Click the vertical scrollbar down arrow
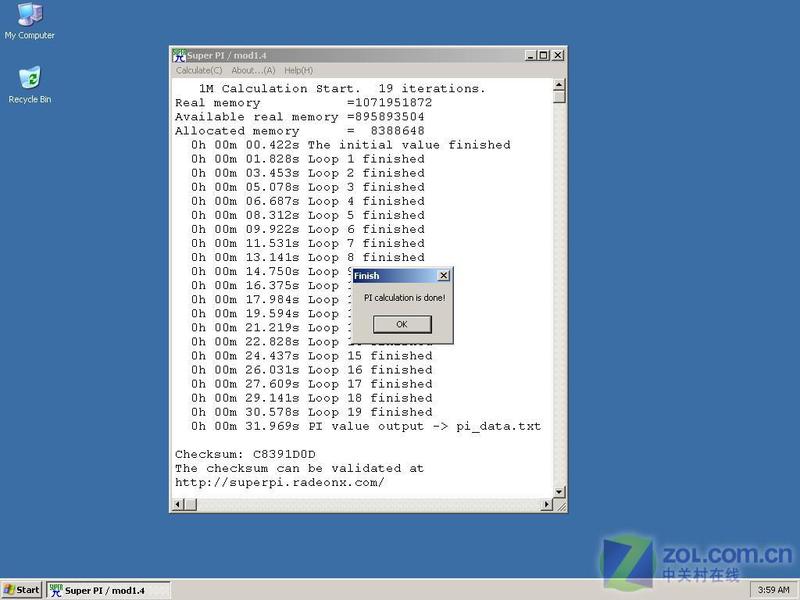The height and width of the screenshot is (600, 800). (559, 492)
